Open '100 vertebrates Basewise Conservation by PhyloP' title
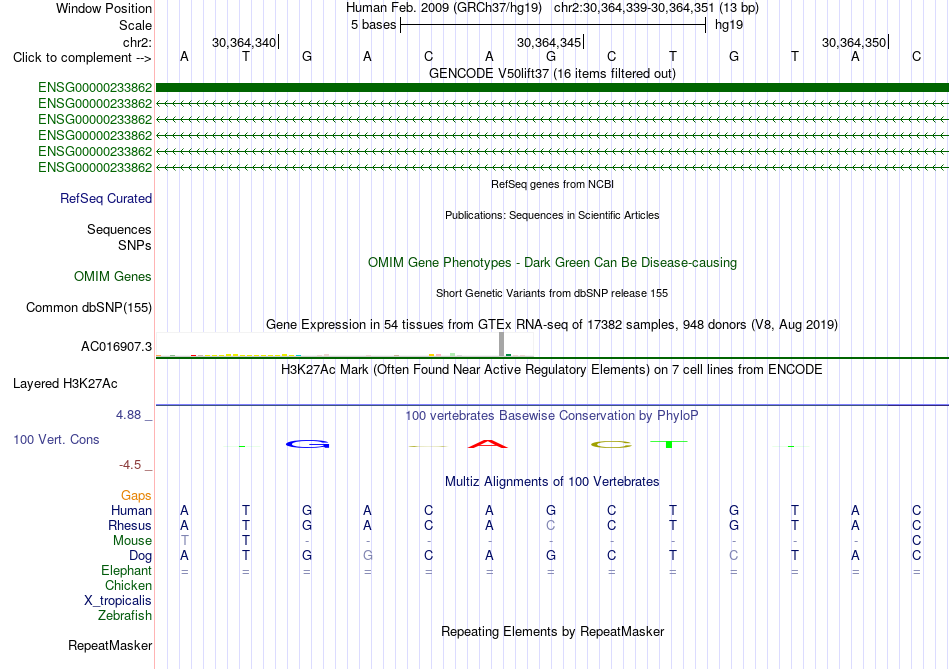The height and width of the screenshot is (669, 950). click(551, 416)
